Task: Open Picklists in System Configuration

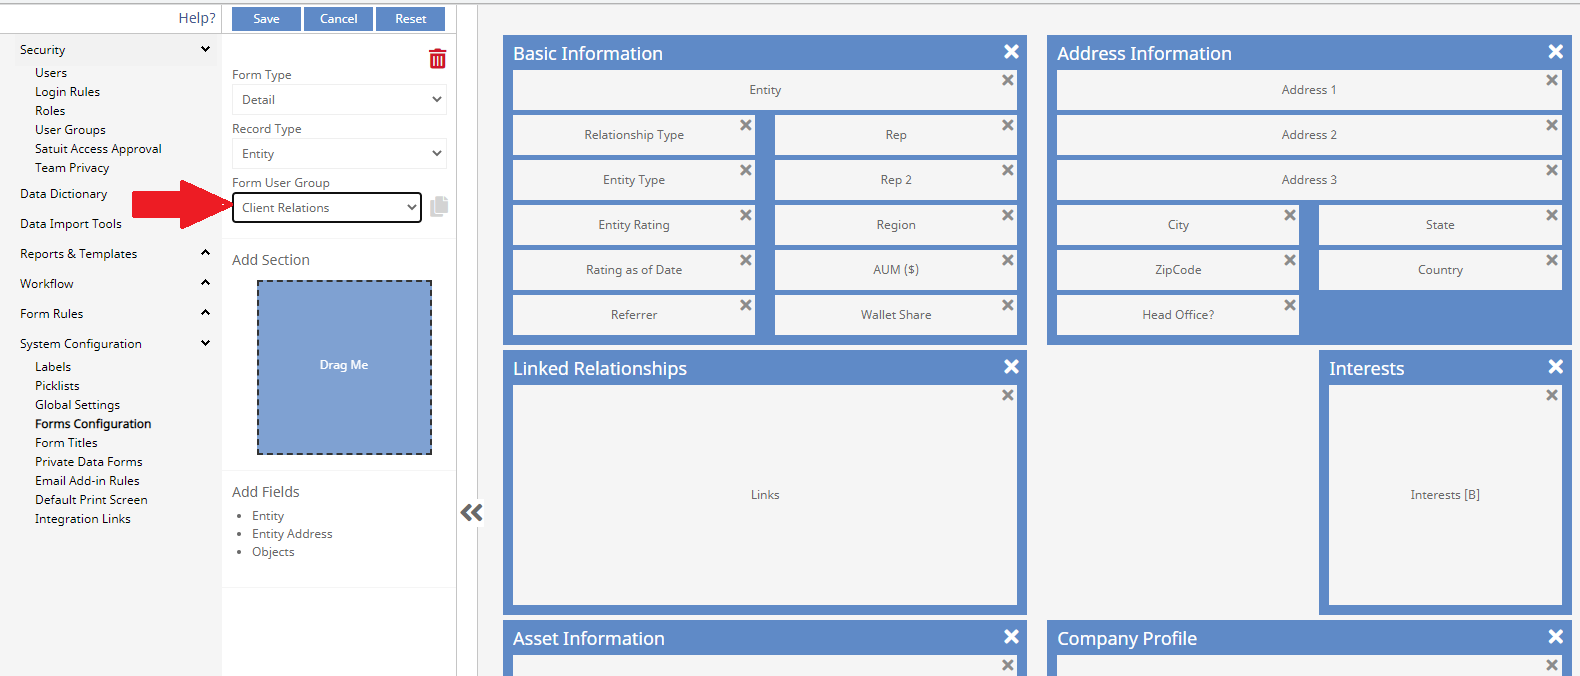Action: pos(57,386)
